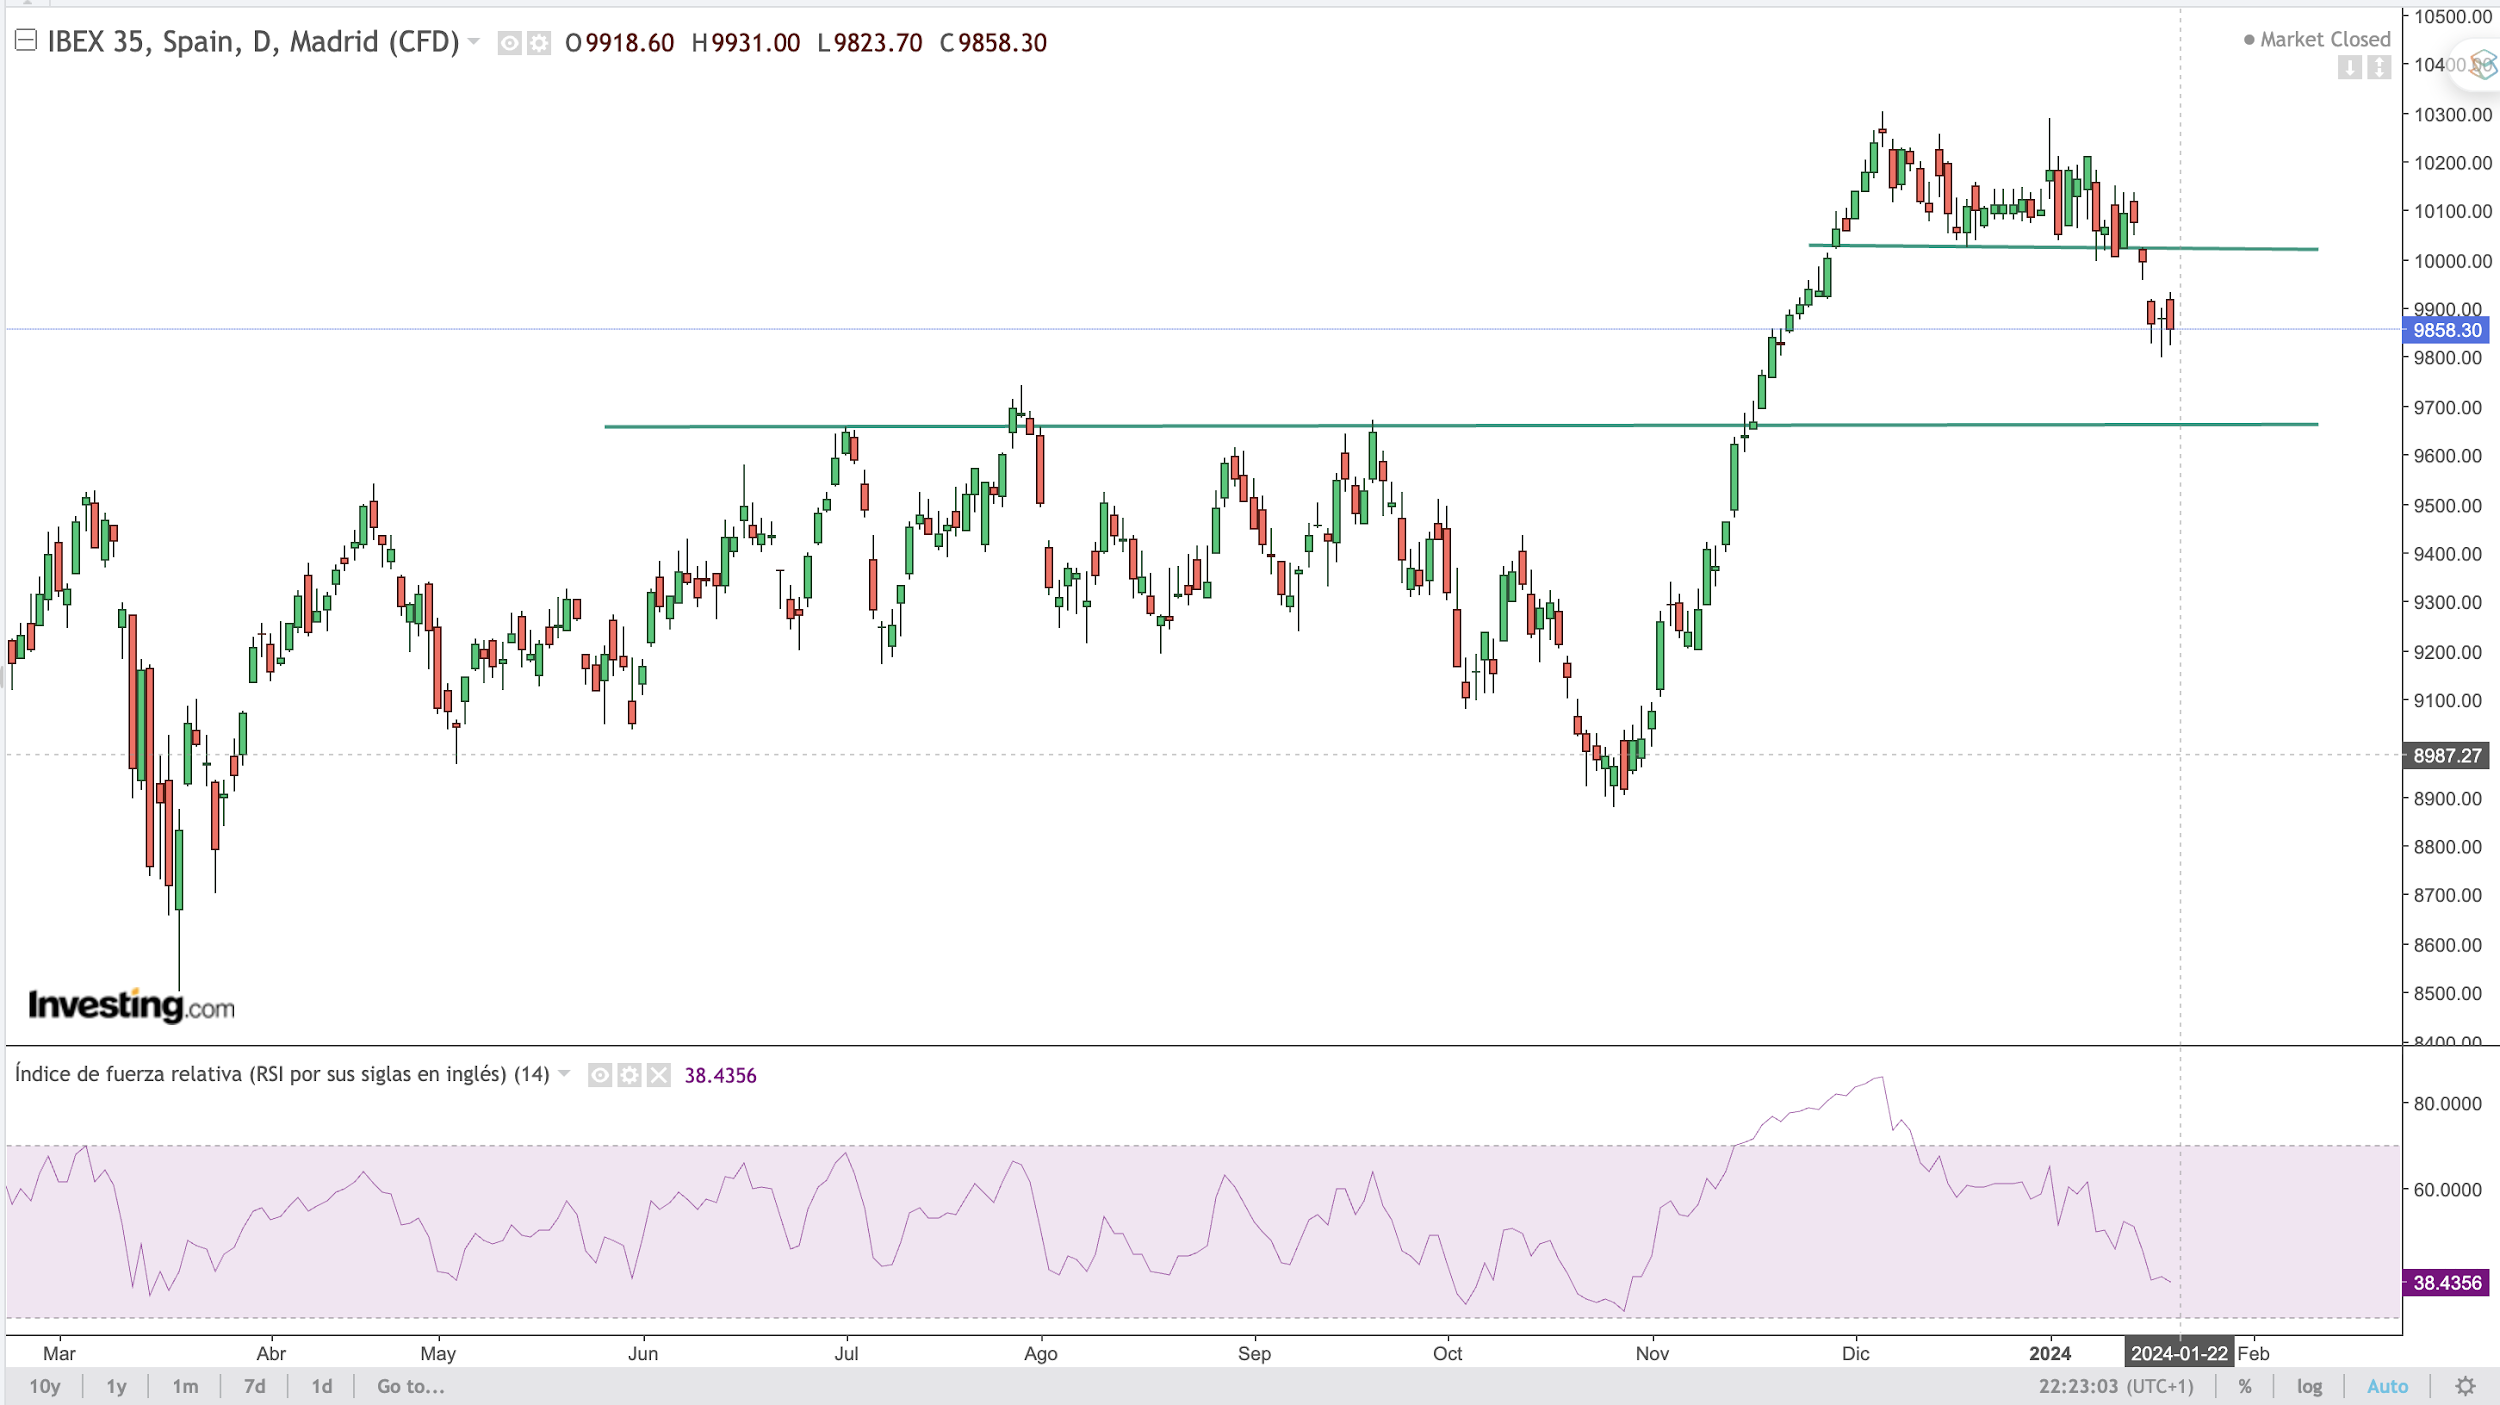Hide the RSI indicator with eye icon
Viewport: 2500px width, 1405px height.
tap(600, 1075)
